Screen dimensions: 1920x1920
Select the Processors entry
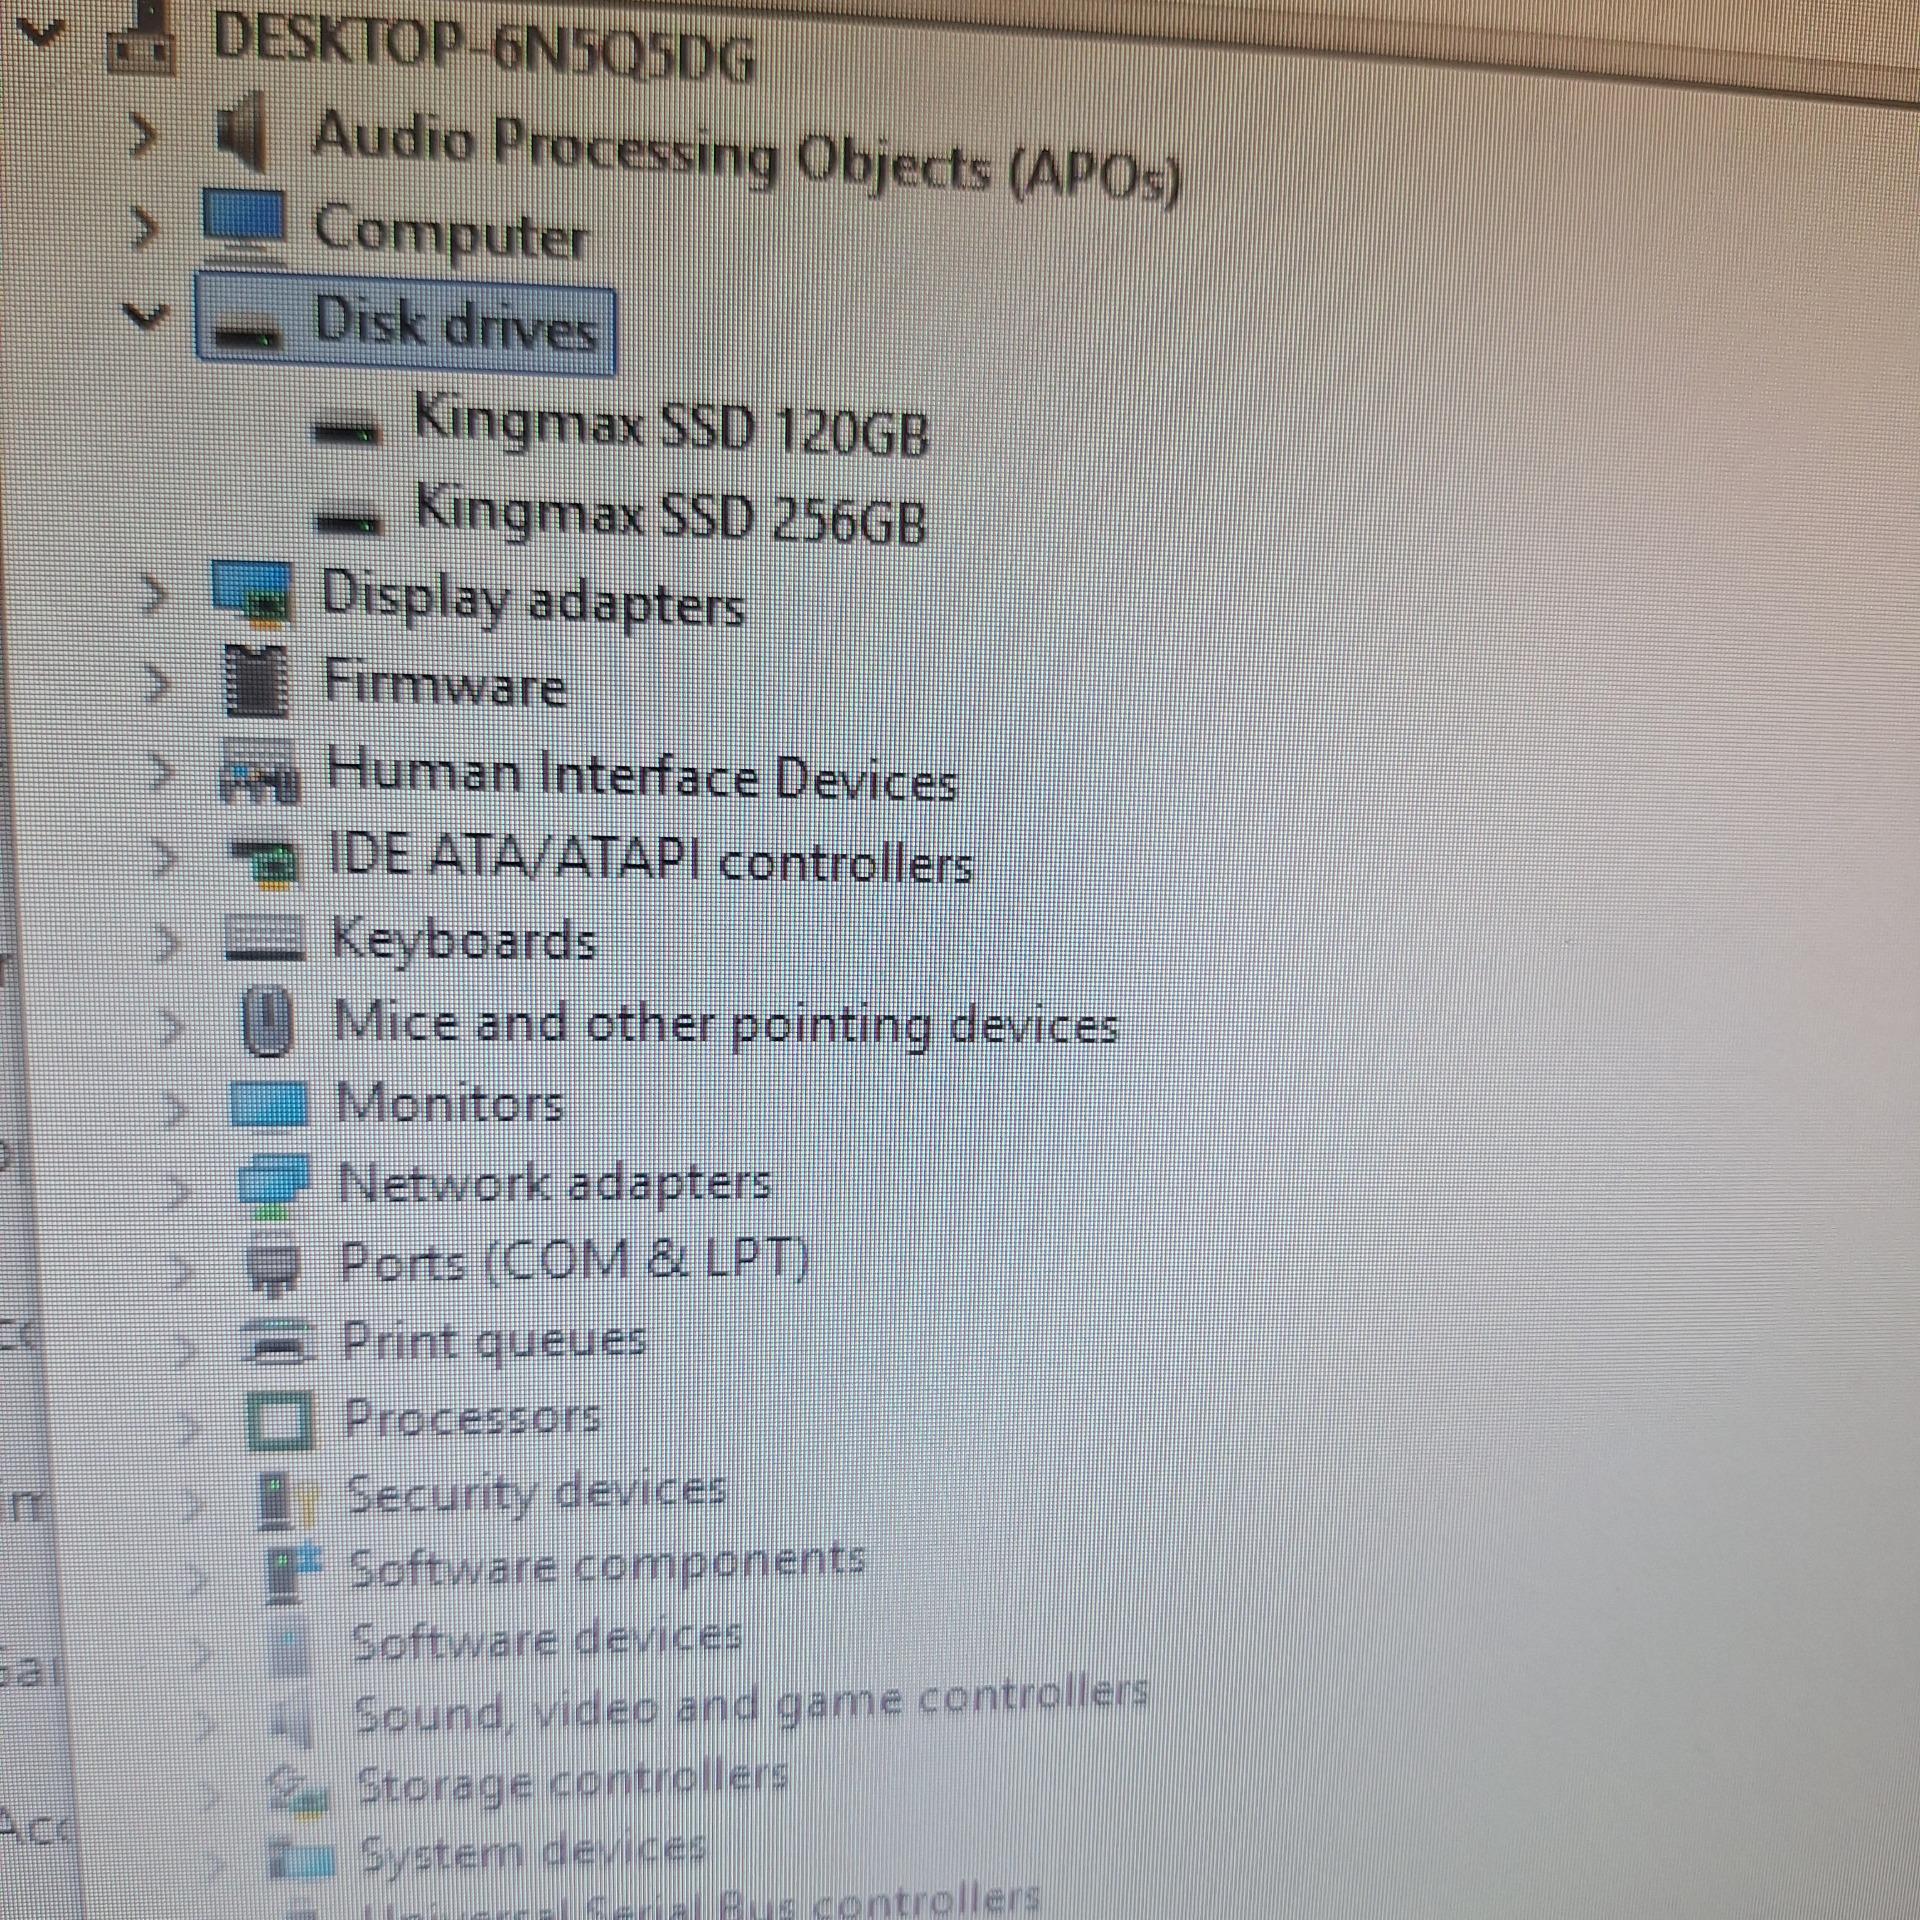coord(472,1416)
